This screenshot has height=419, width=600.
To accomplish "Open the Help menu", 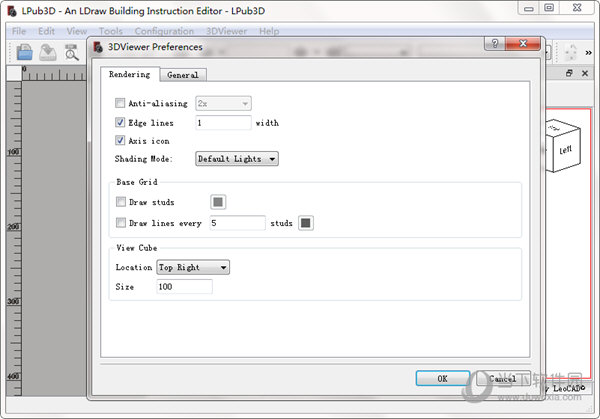I will tap(269, 31).
